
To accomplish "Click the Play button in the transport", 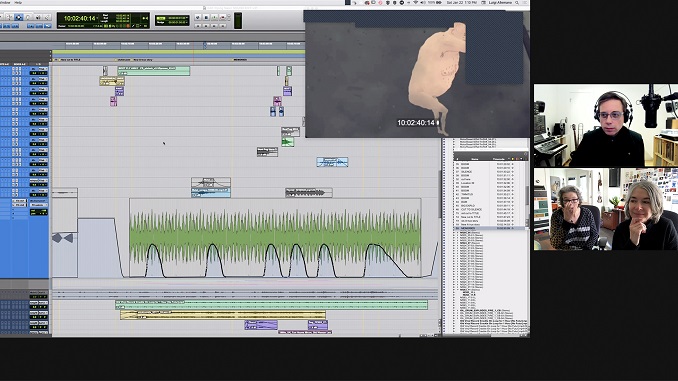I will click(214, 17).
